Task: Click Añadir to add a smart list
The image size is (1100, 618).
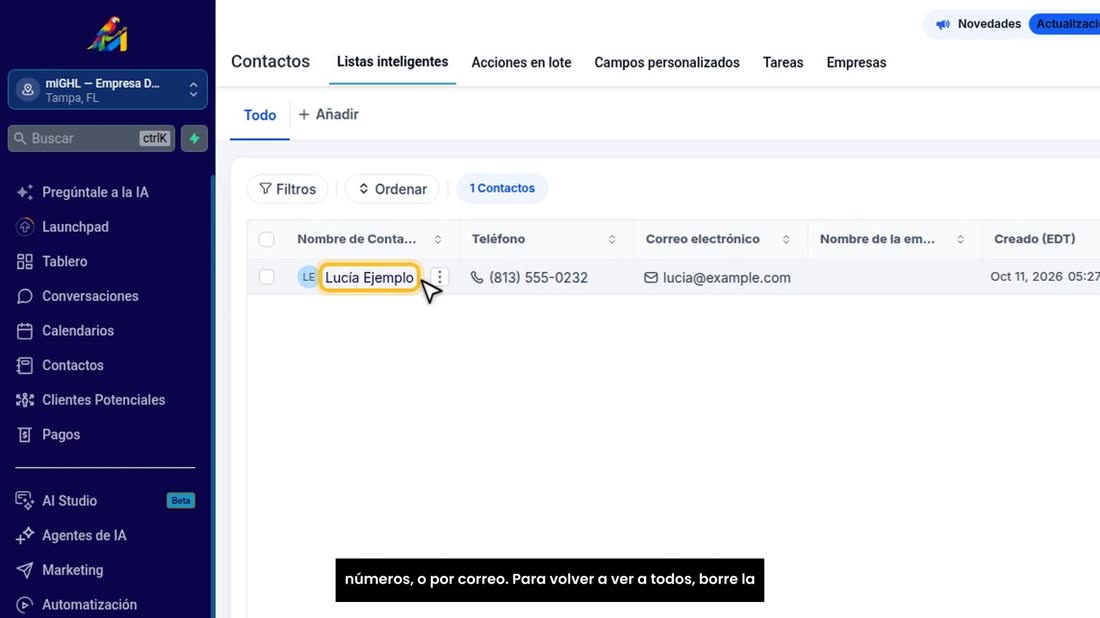Action: pyautogui.click(x=328, y=114)
